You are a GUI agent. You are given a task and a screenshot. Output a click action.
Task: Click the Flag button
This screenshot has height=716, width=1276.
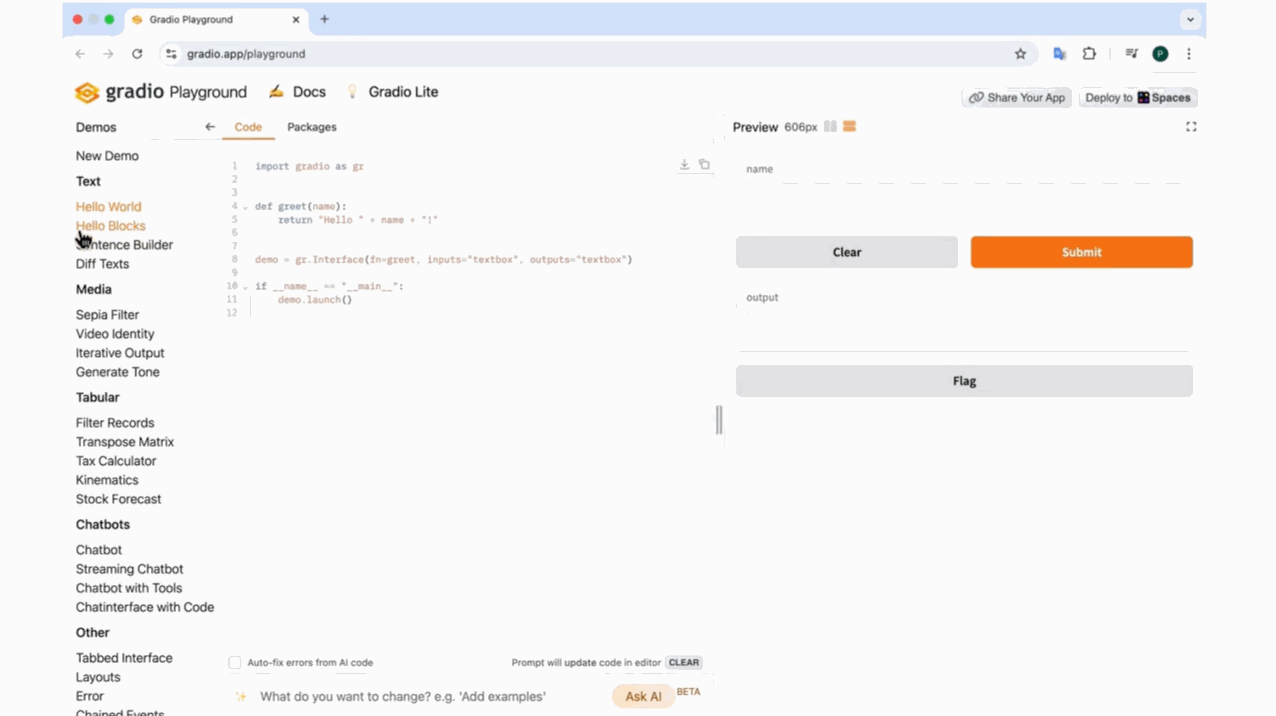(964, 381)
